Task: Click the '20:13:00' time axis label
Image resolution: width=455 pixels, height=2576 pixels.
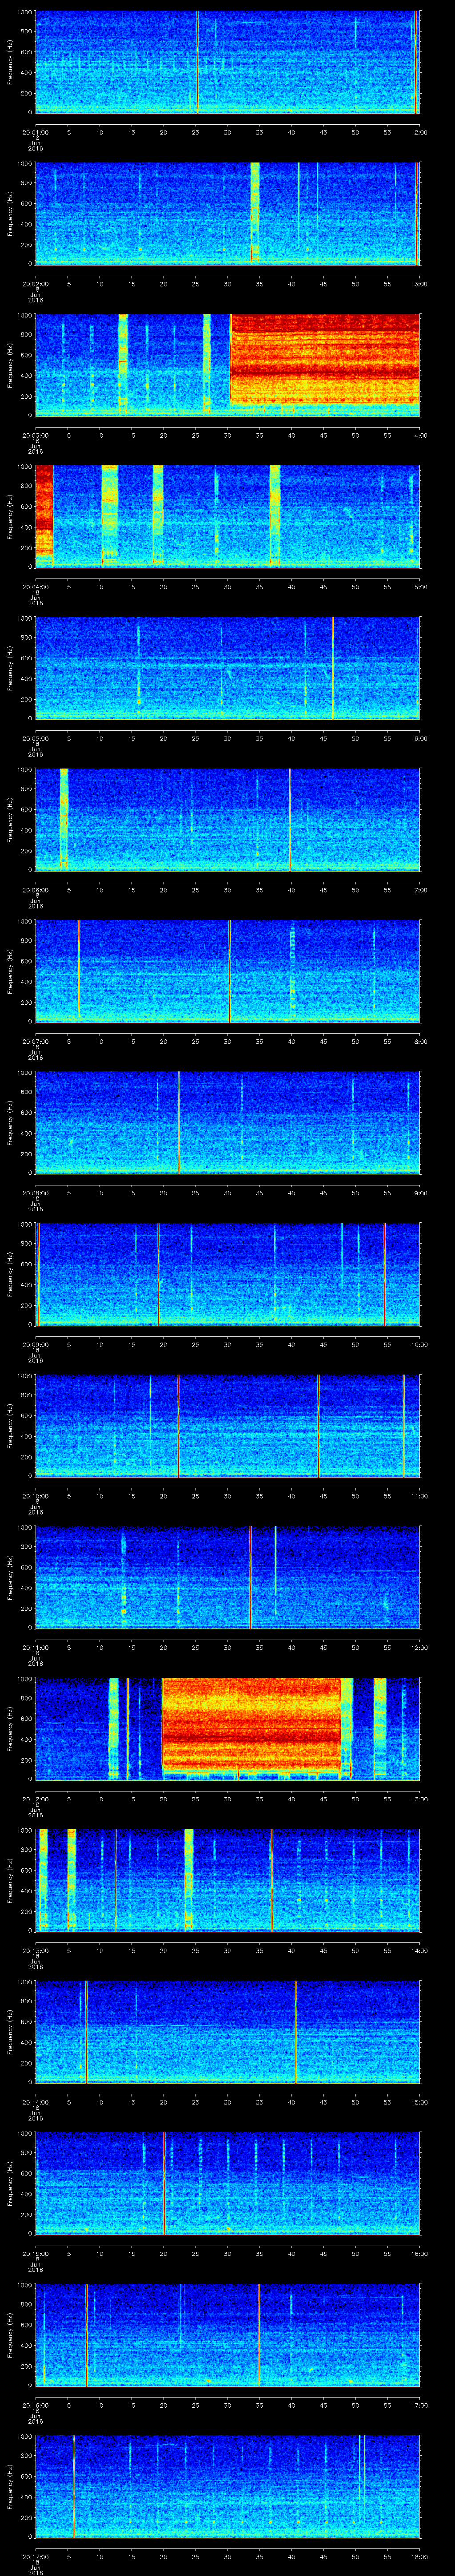Action: click(35, 1950)
